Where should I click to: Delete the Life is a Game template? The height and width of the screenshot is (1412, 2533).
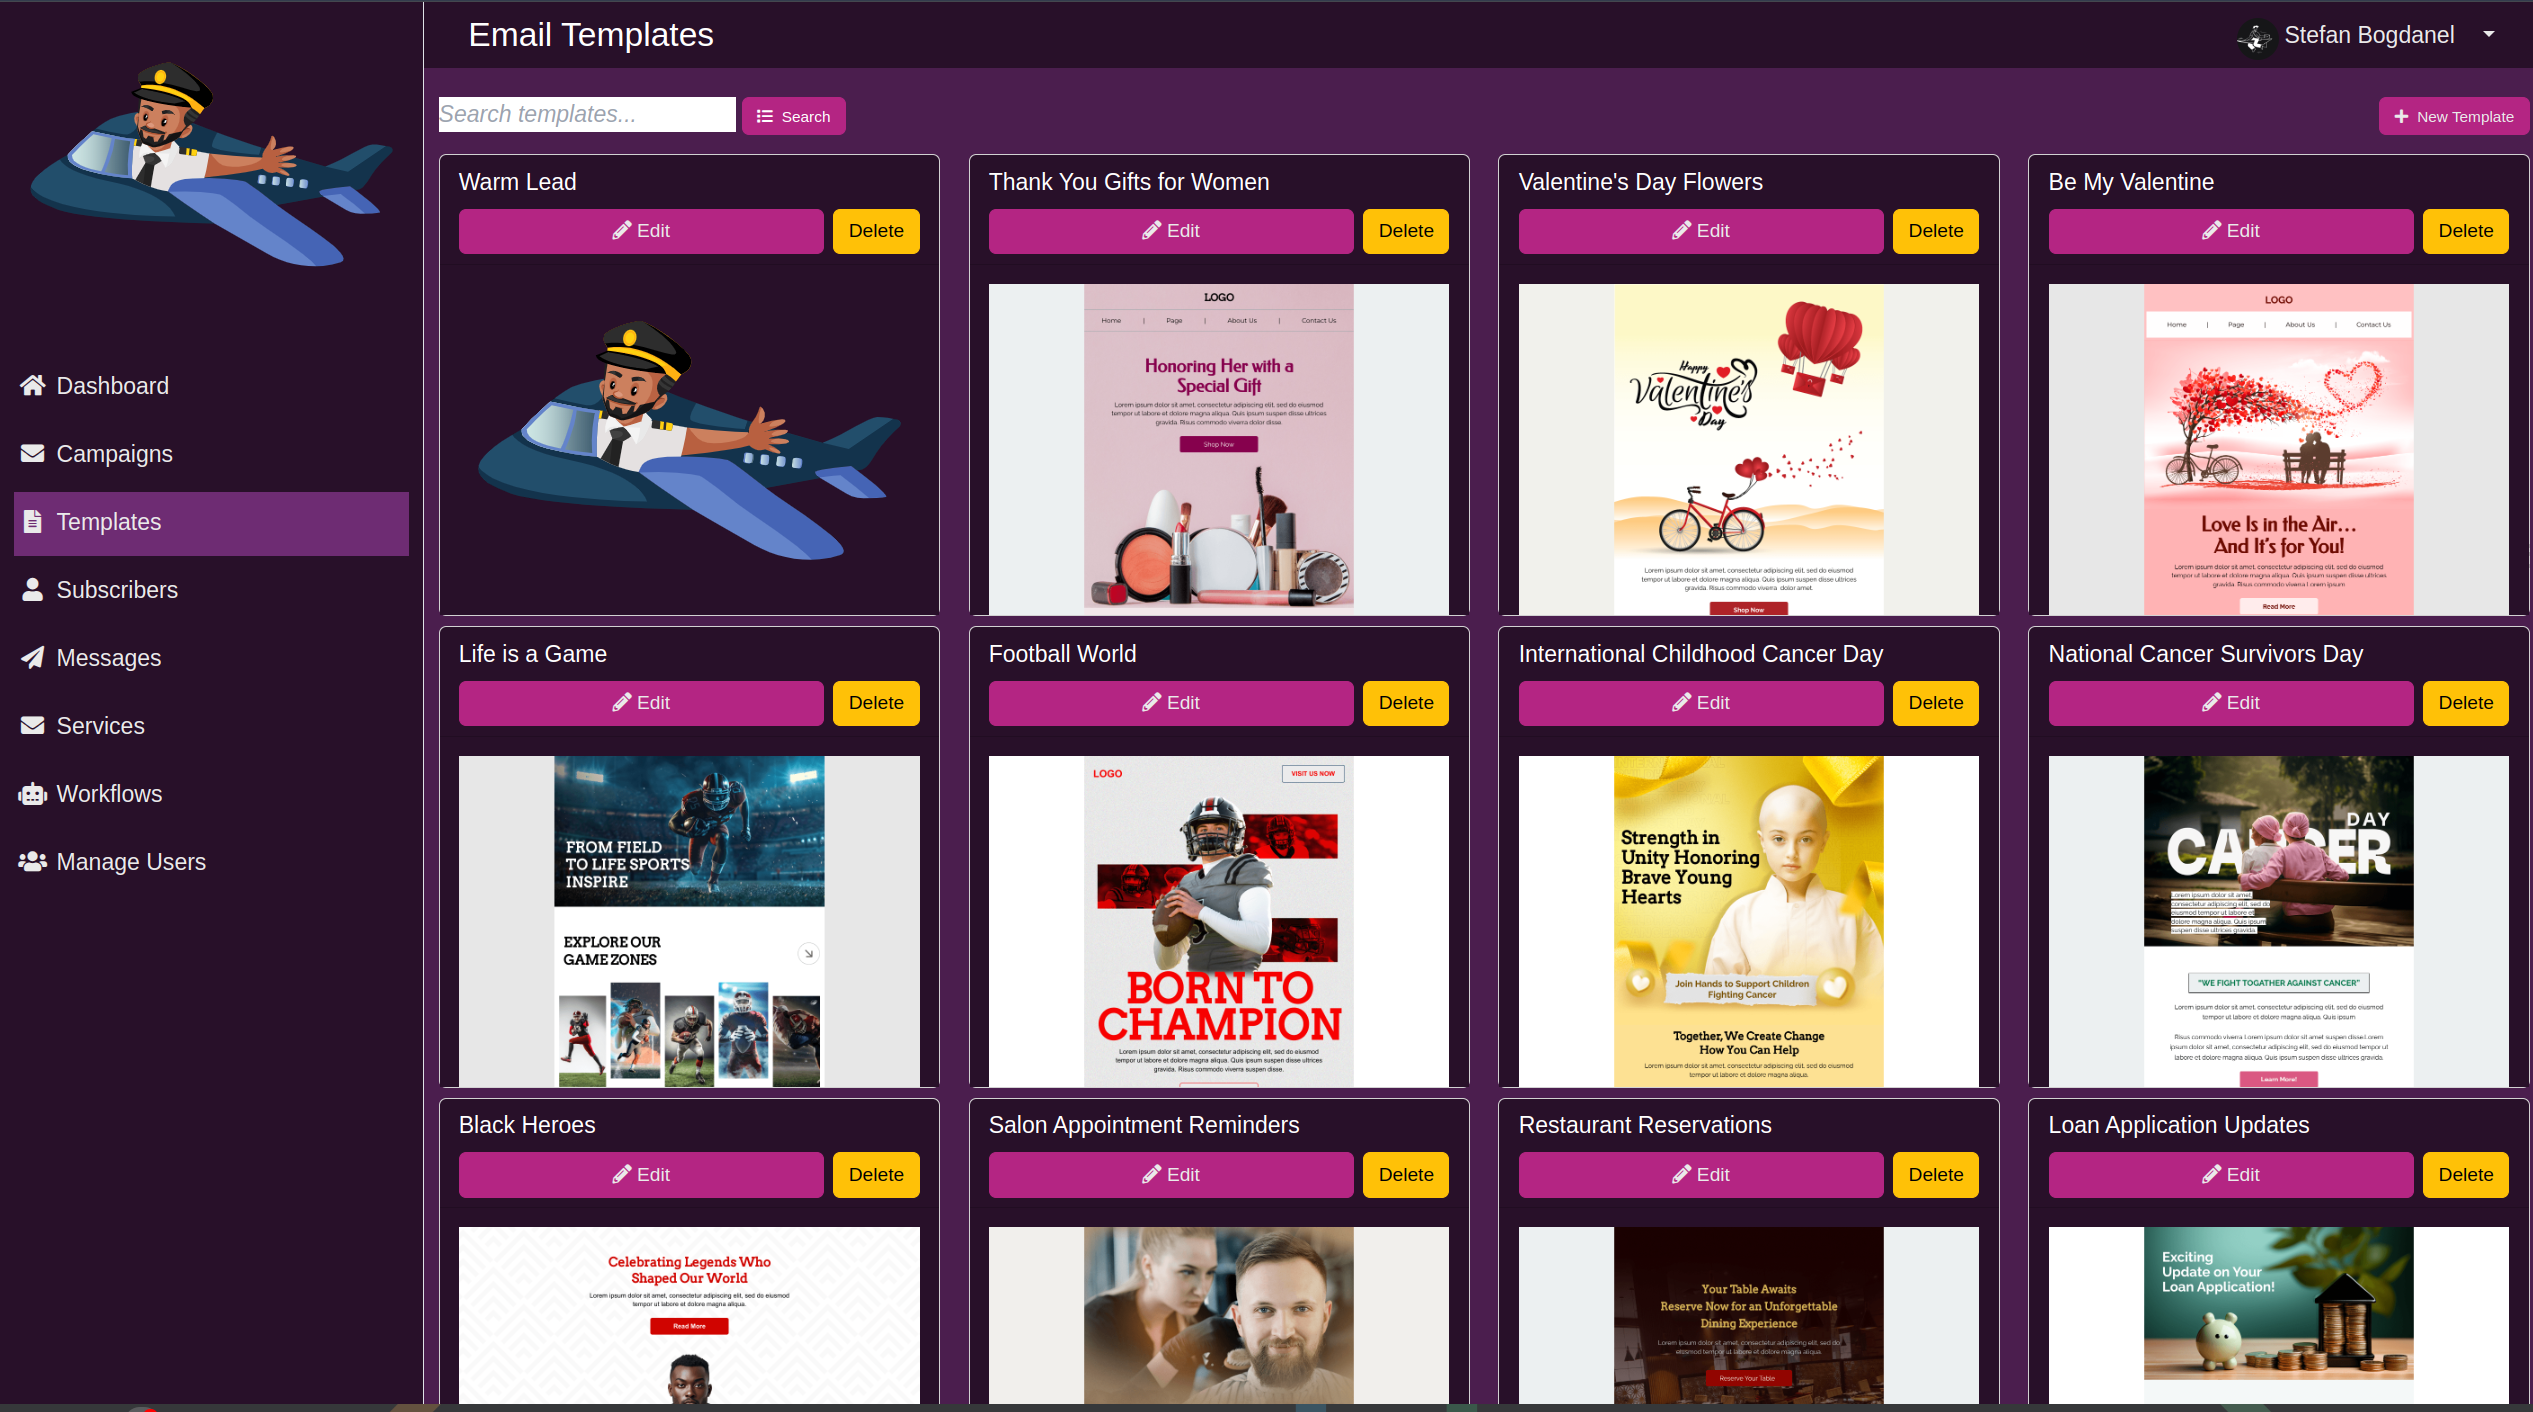click(876, 703)
